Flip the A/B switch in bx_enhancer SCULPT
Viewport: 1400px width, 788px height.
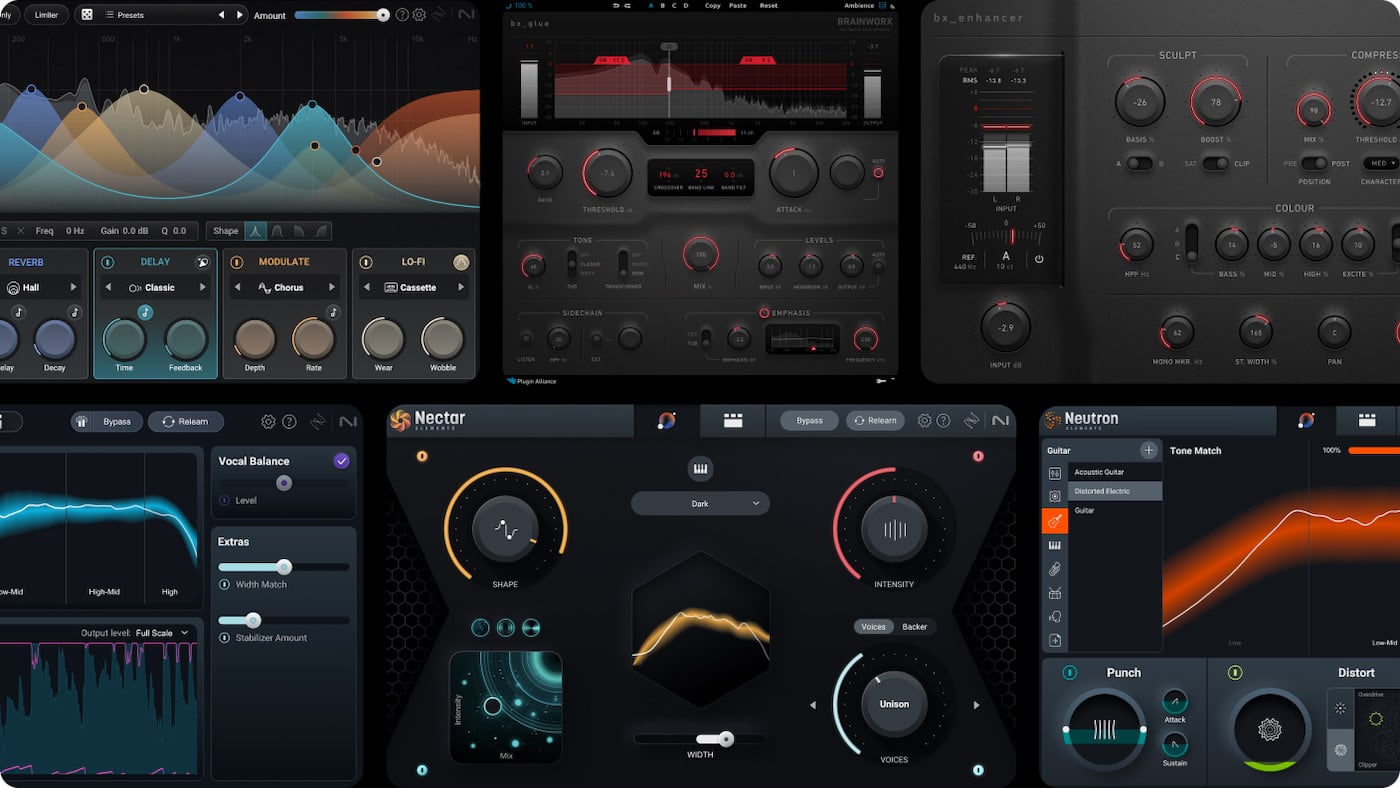click(1139, 163)
